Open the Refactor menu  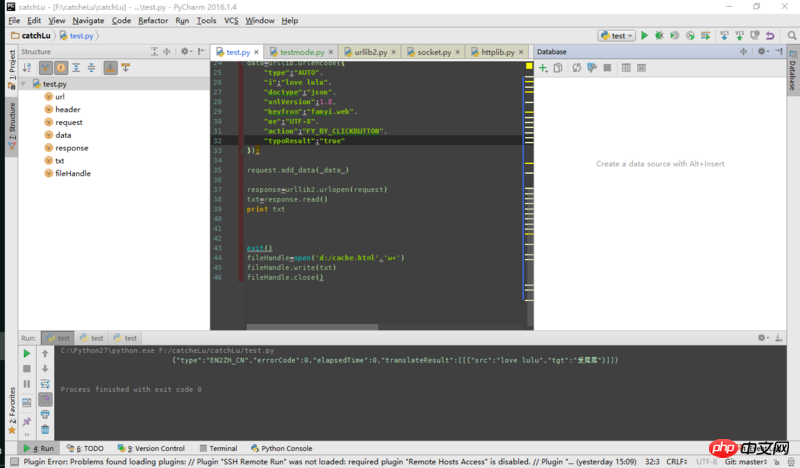pyautogui.click(x=153, y=20)
